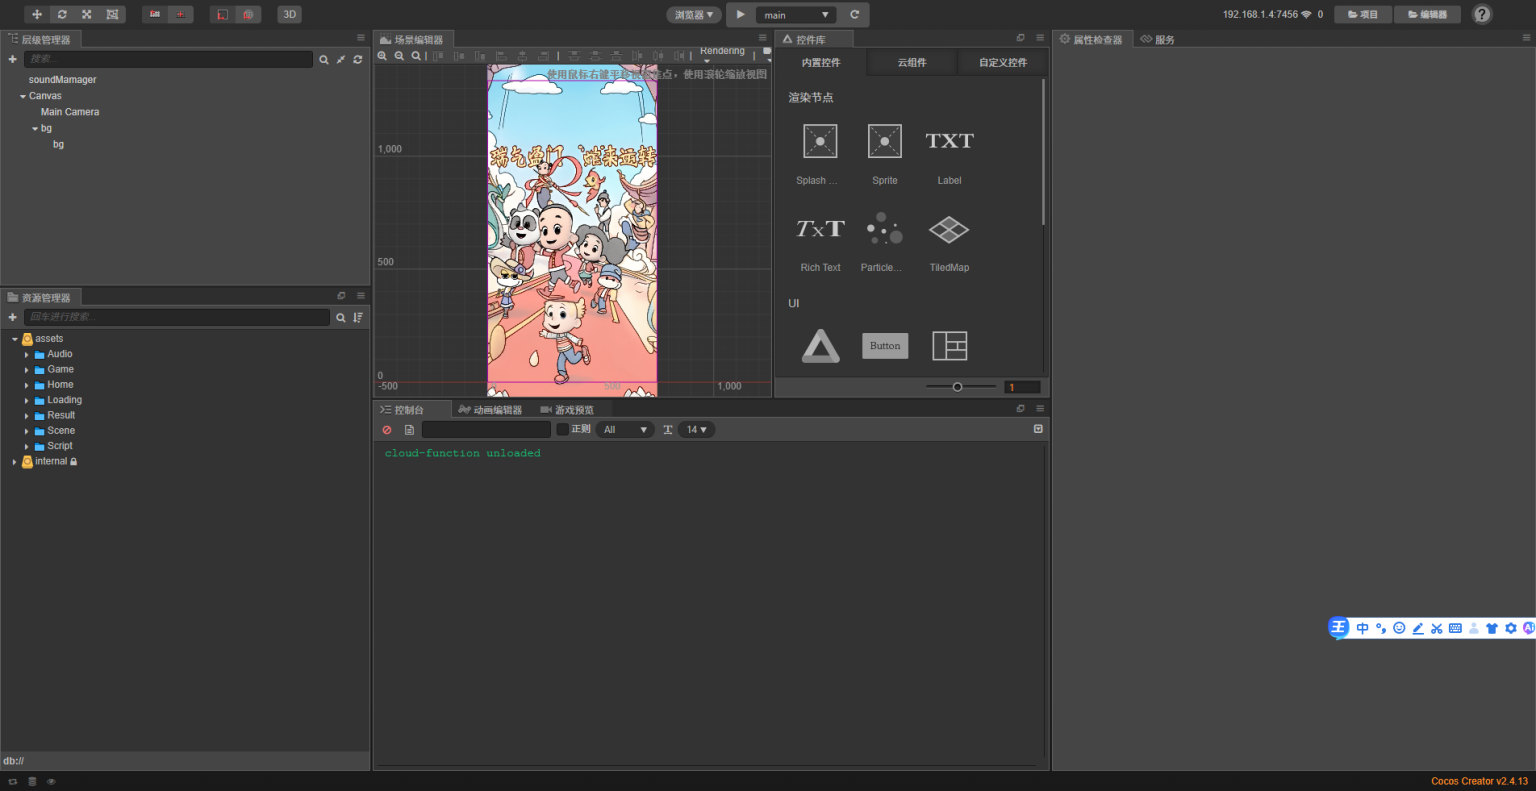Reset scene editor zoom
This screenshot has height=791, width=1536.
point(416,56)
